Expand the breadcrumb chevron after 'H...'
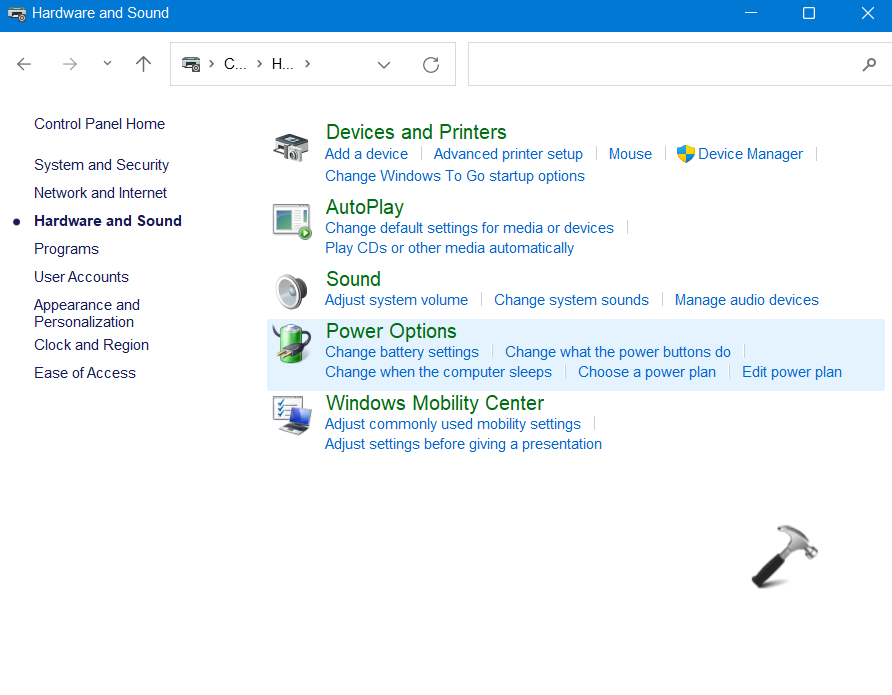 click(x=307, y=64)
